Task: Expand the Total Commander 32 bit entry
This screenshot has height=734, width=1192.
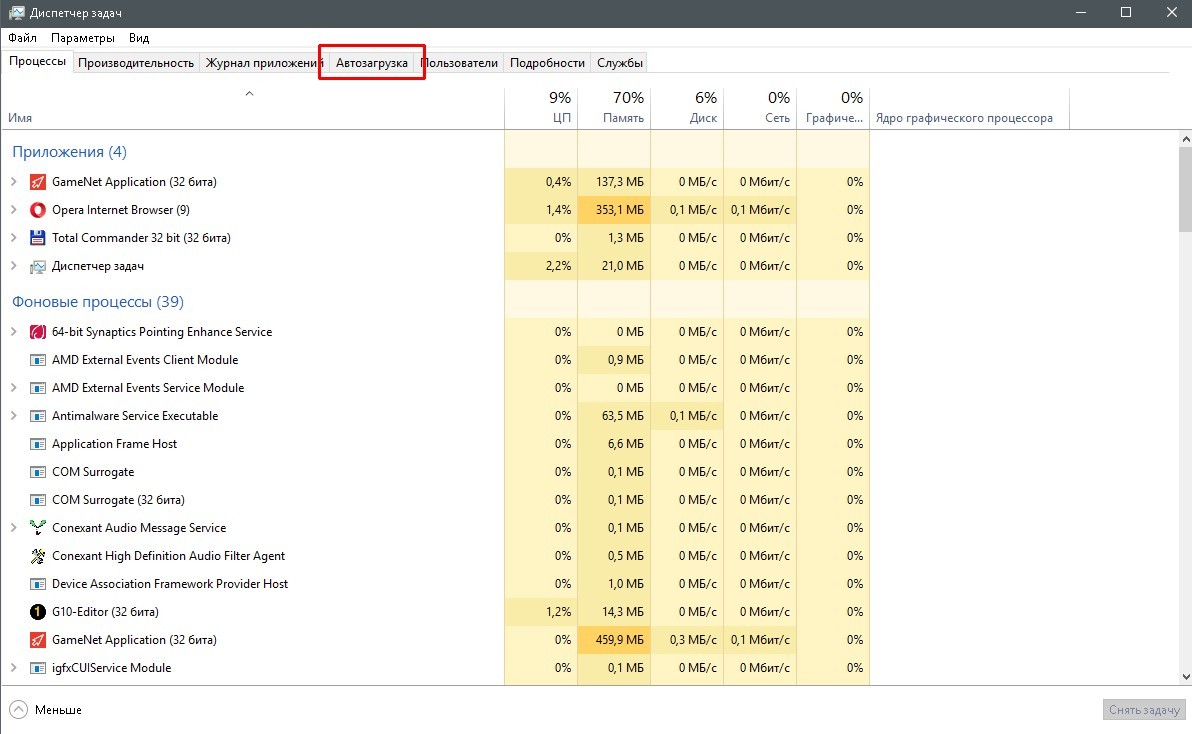Action: [x=14, y=238]
